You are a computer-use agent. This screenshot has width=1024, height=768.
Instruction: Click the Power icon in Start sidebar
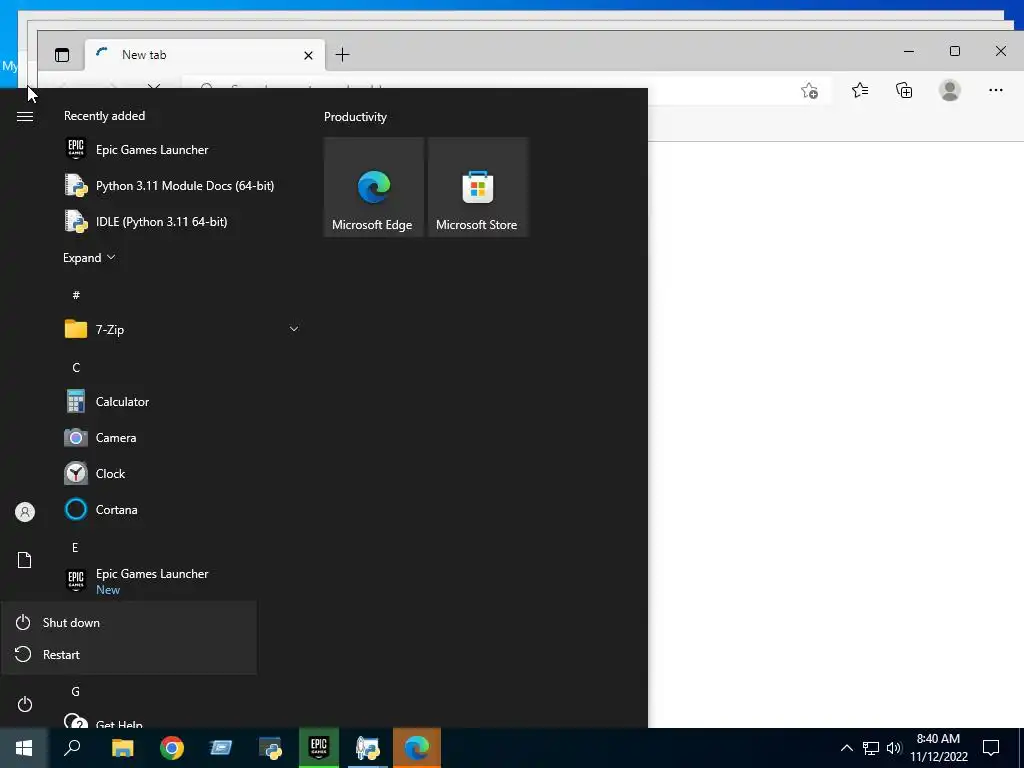[x=25, y=704]
